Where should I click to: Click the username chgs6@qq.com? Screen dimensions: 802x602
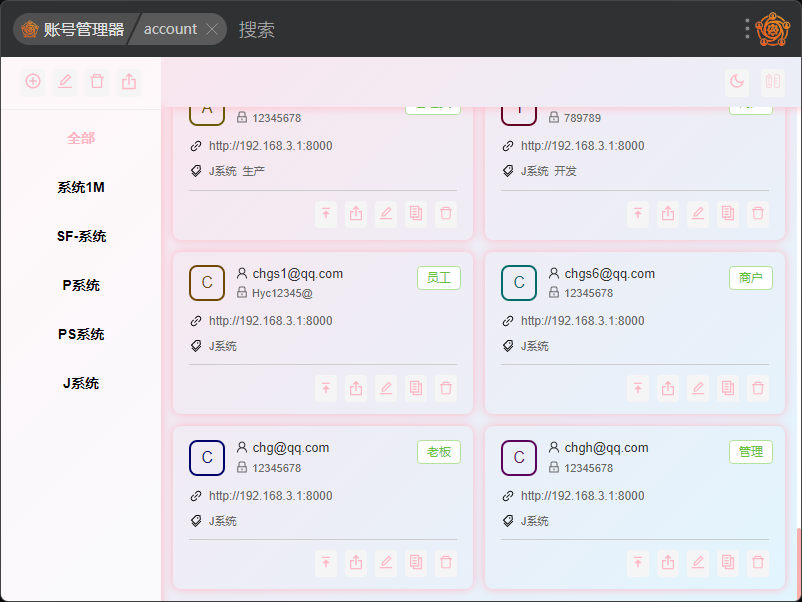tap(610, 274)
